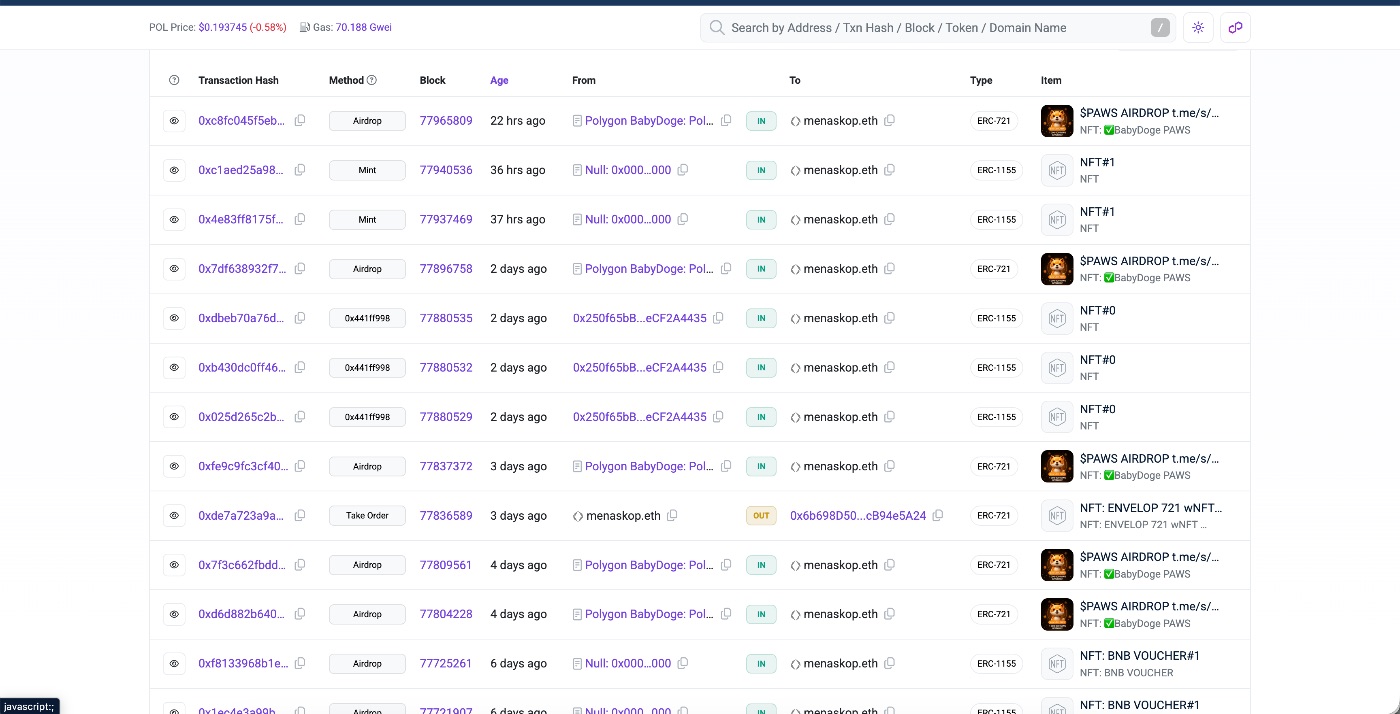Click the help icon in the table header
The image size is (1400, 714).
point(174,80)
